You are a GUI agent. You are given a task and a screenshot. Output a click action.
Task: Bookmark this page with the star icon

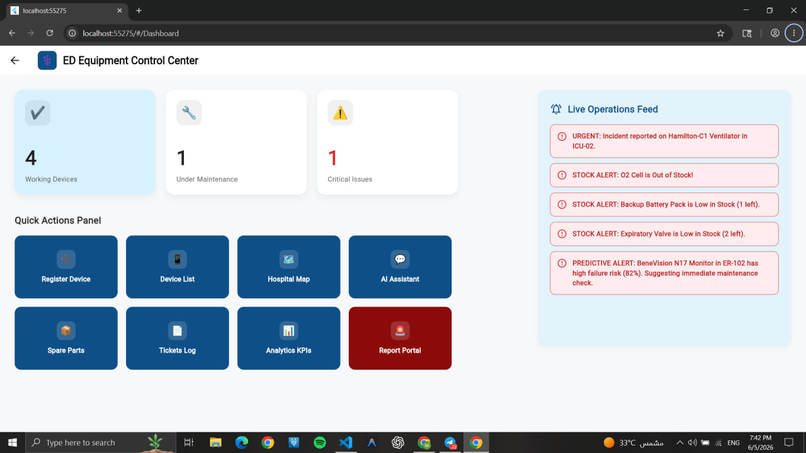coord(720,33)
